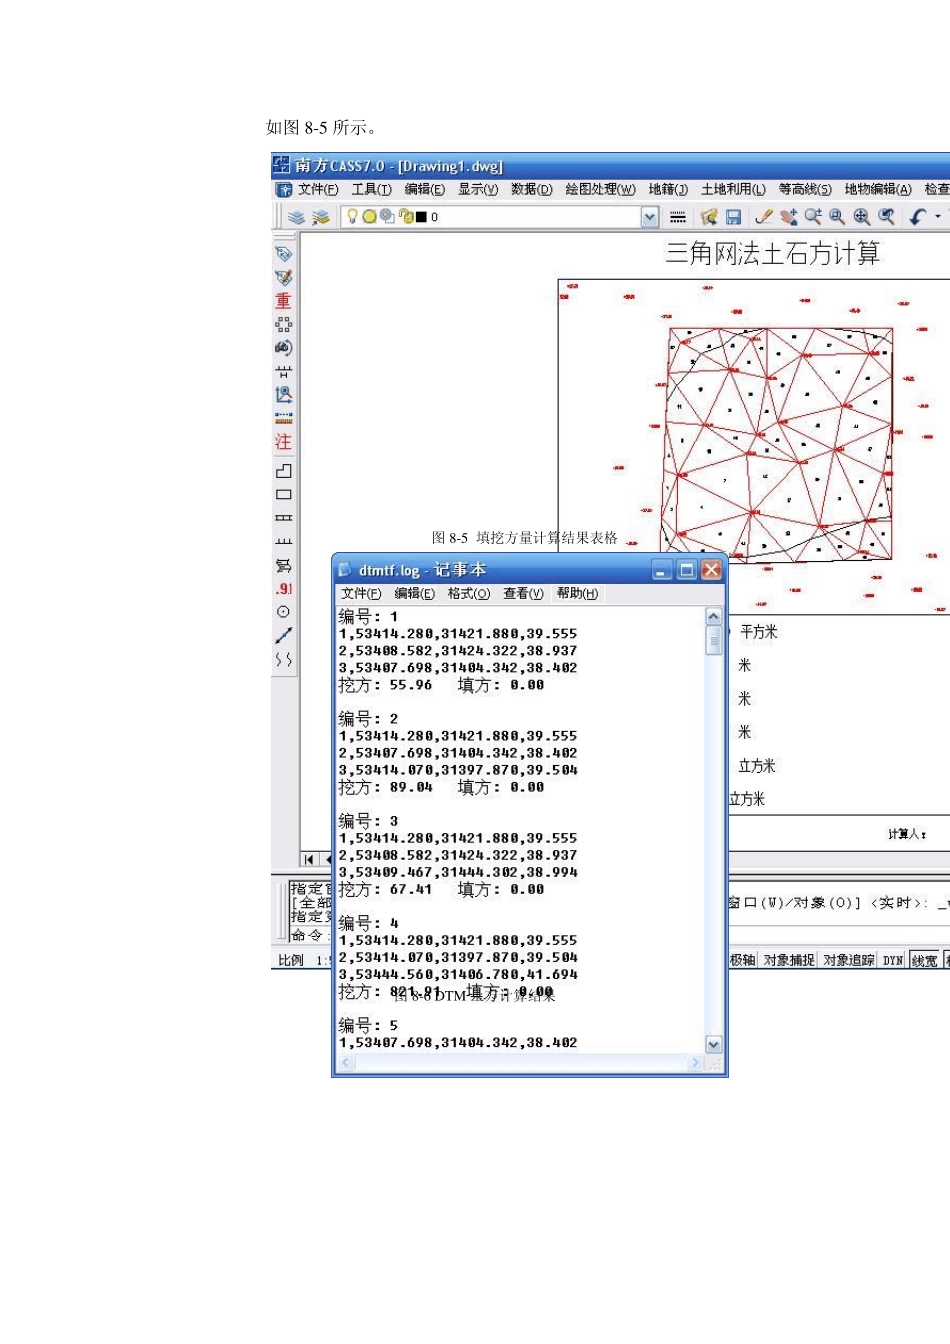Click Notepad's vertical scrollbar down arrow
The image size is (950, 1344).
pyautogui.click(x=713, y=1044)
